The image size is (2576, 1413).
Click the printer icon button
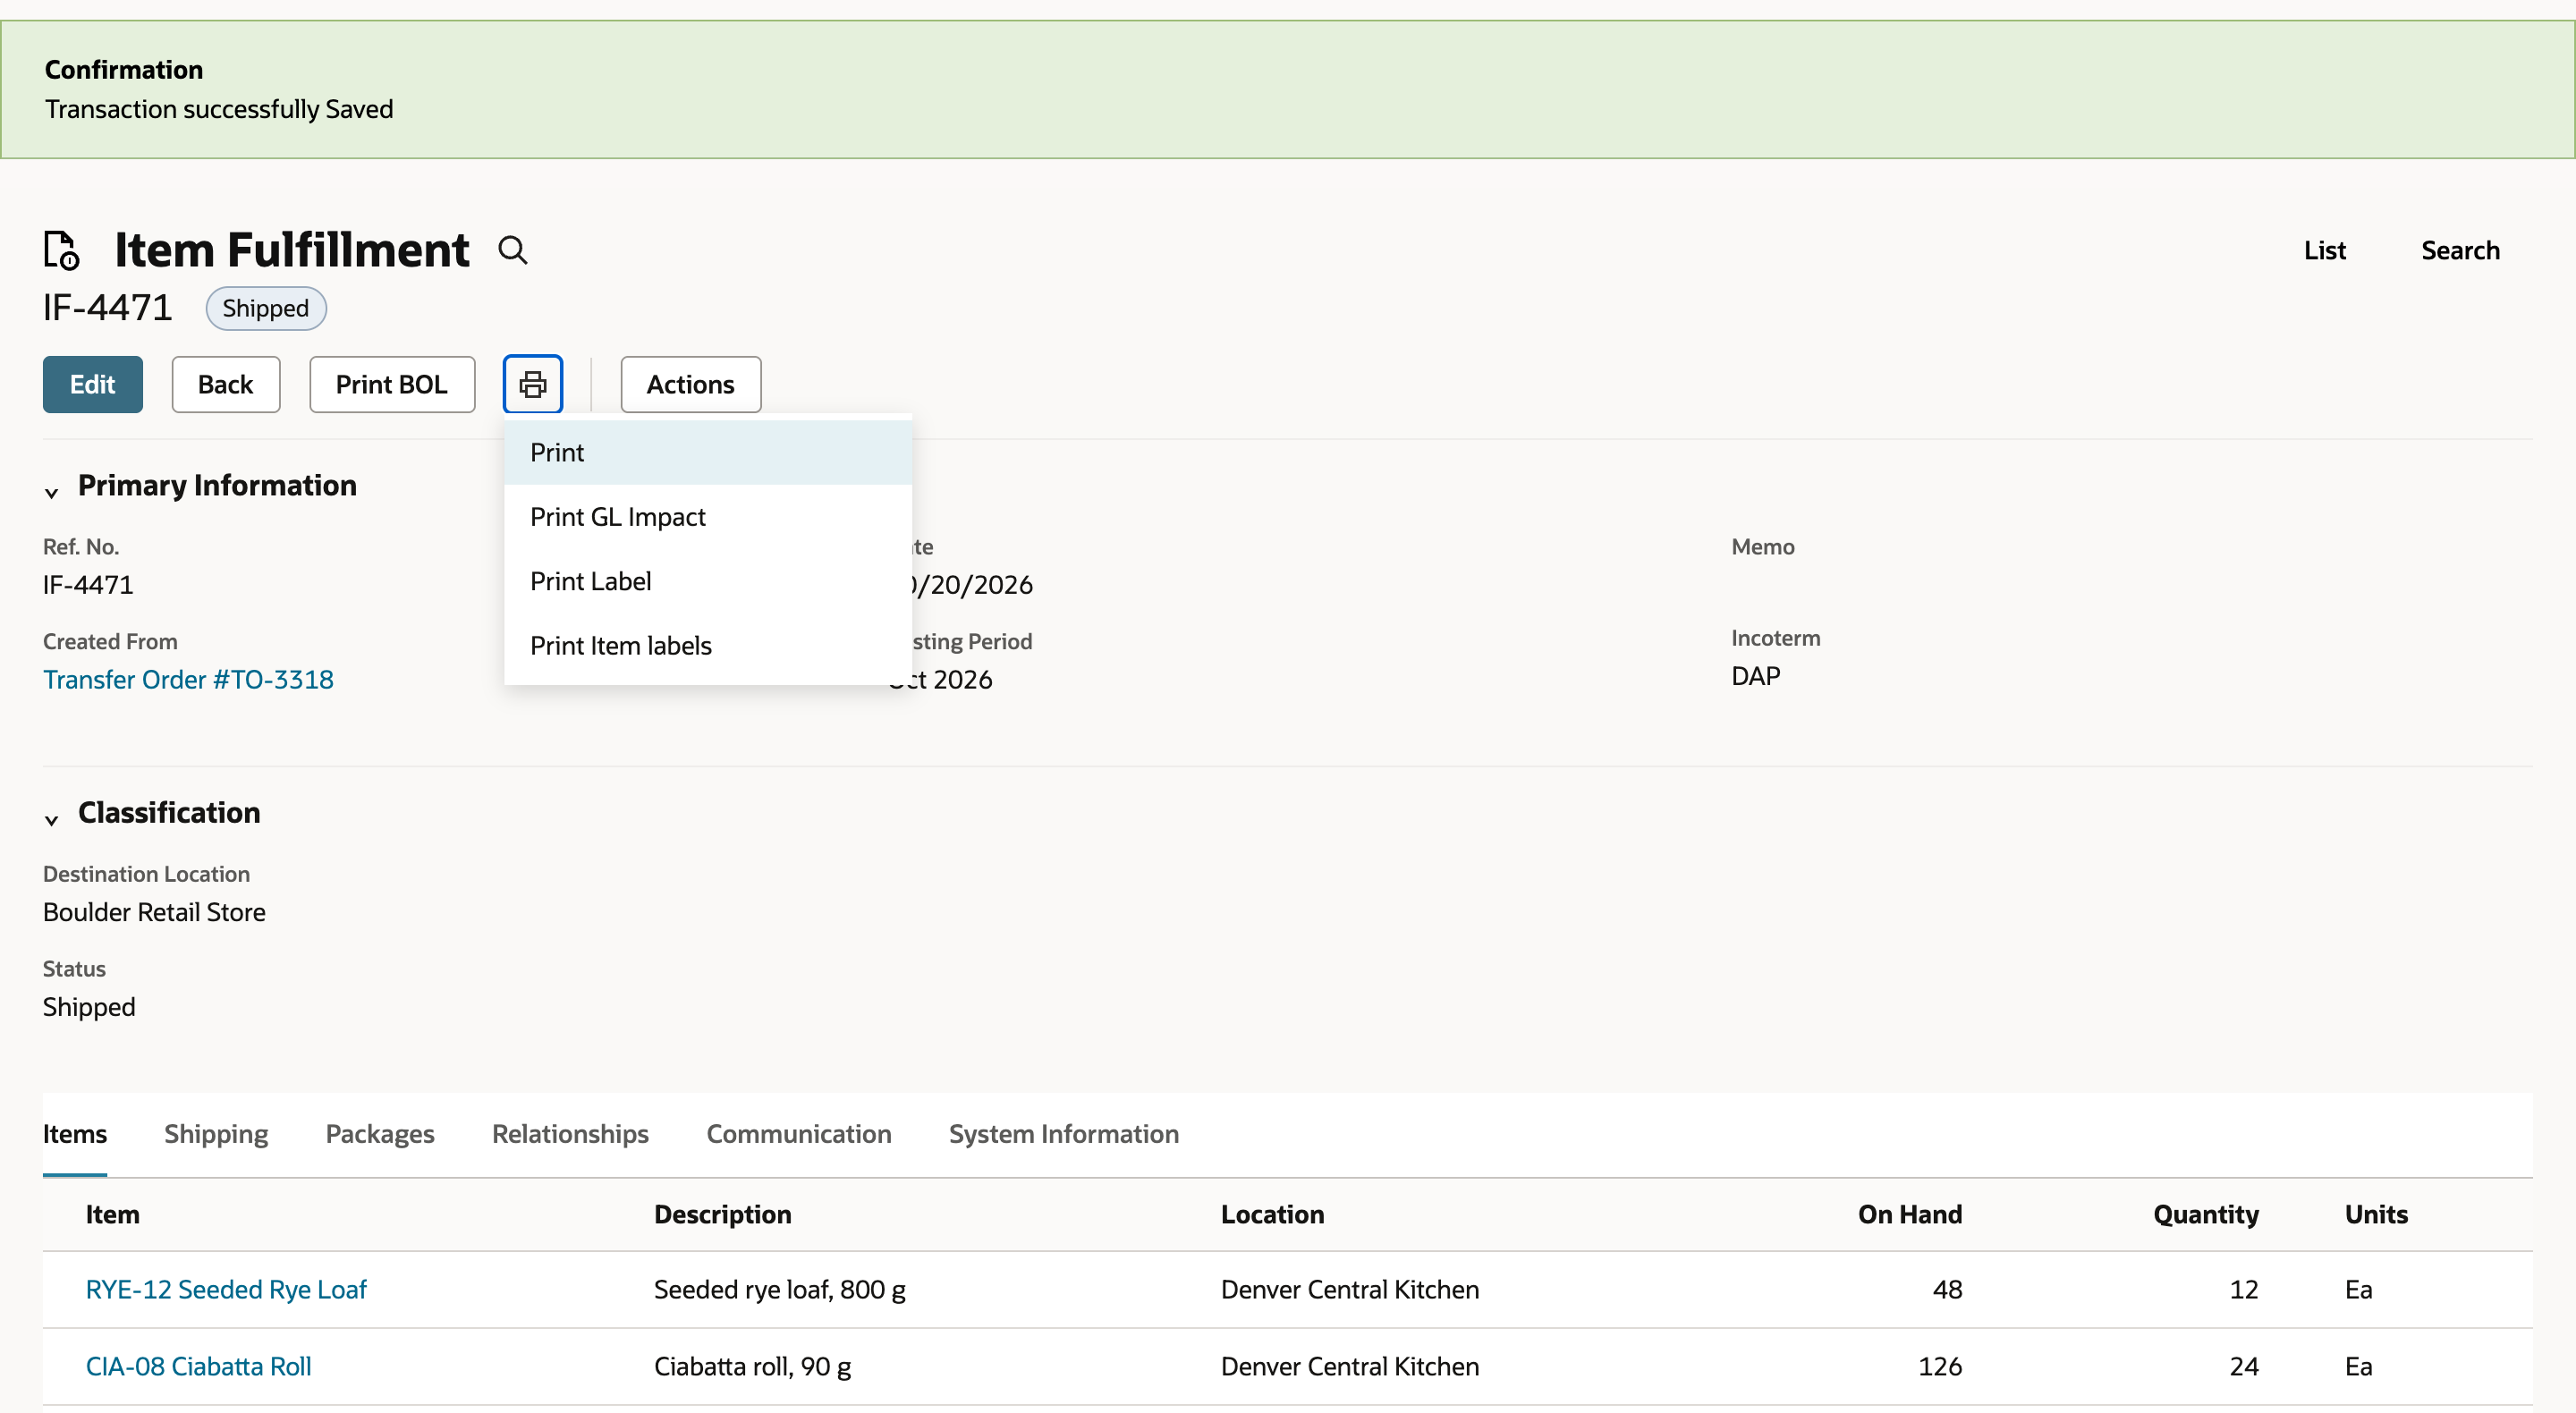tap(533, 384)
